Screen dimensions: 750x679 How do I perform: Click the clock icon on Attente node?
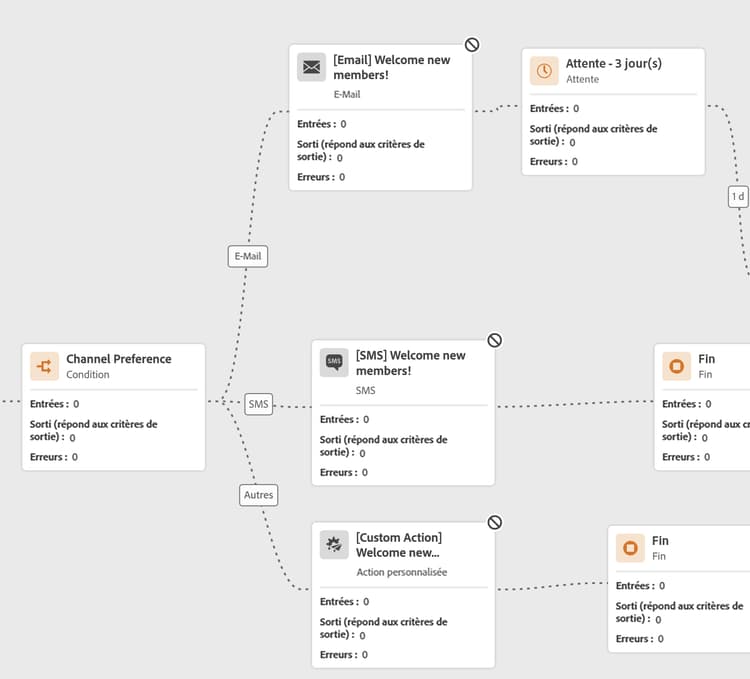[x=544, y=71]
